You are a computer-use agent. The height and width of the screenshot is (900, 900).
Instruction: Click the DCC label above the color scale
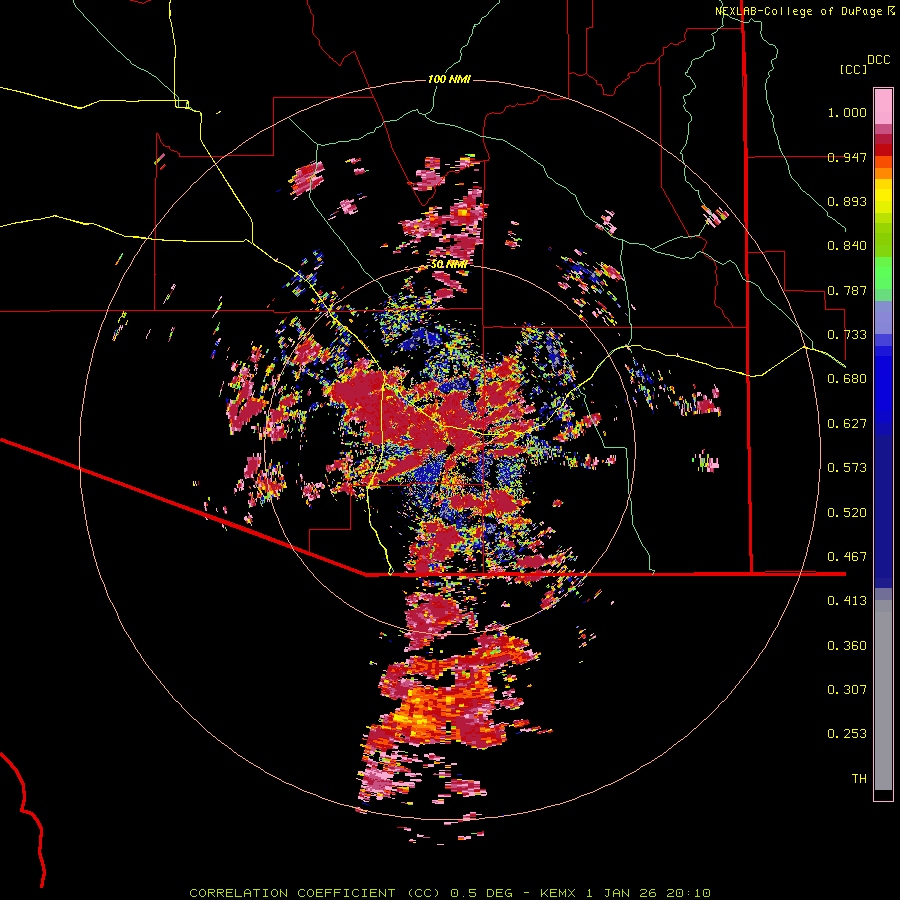coord(878,60)
